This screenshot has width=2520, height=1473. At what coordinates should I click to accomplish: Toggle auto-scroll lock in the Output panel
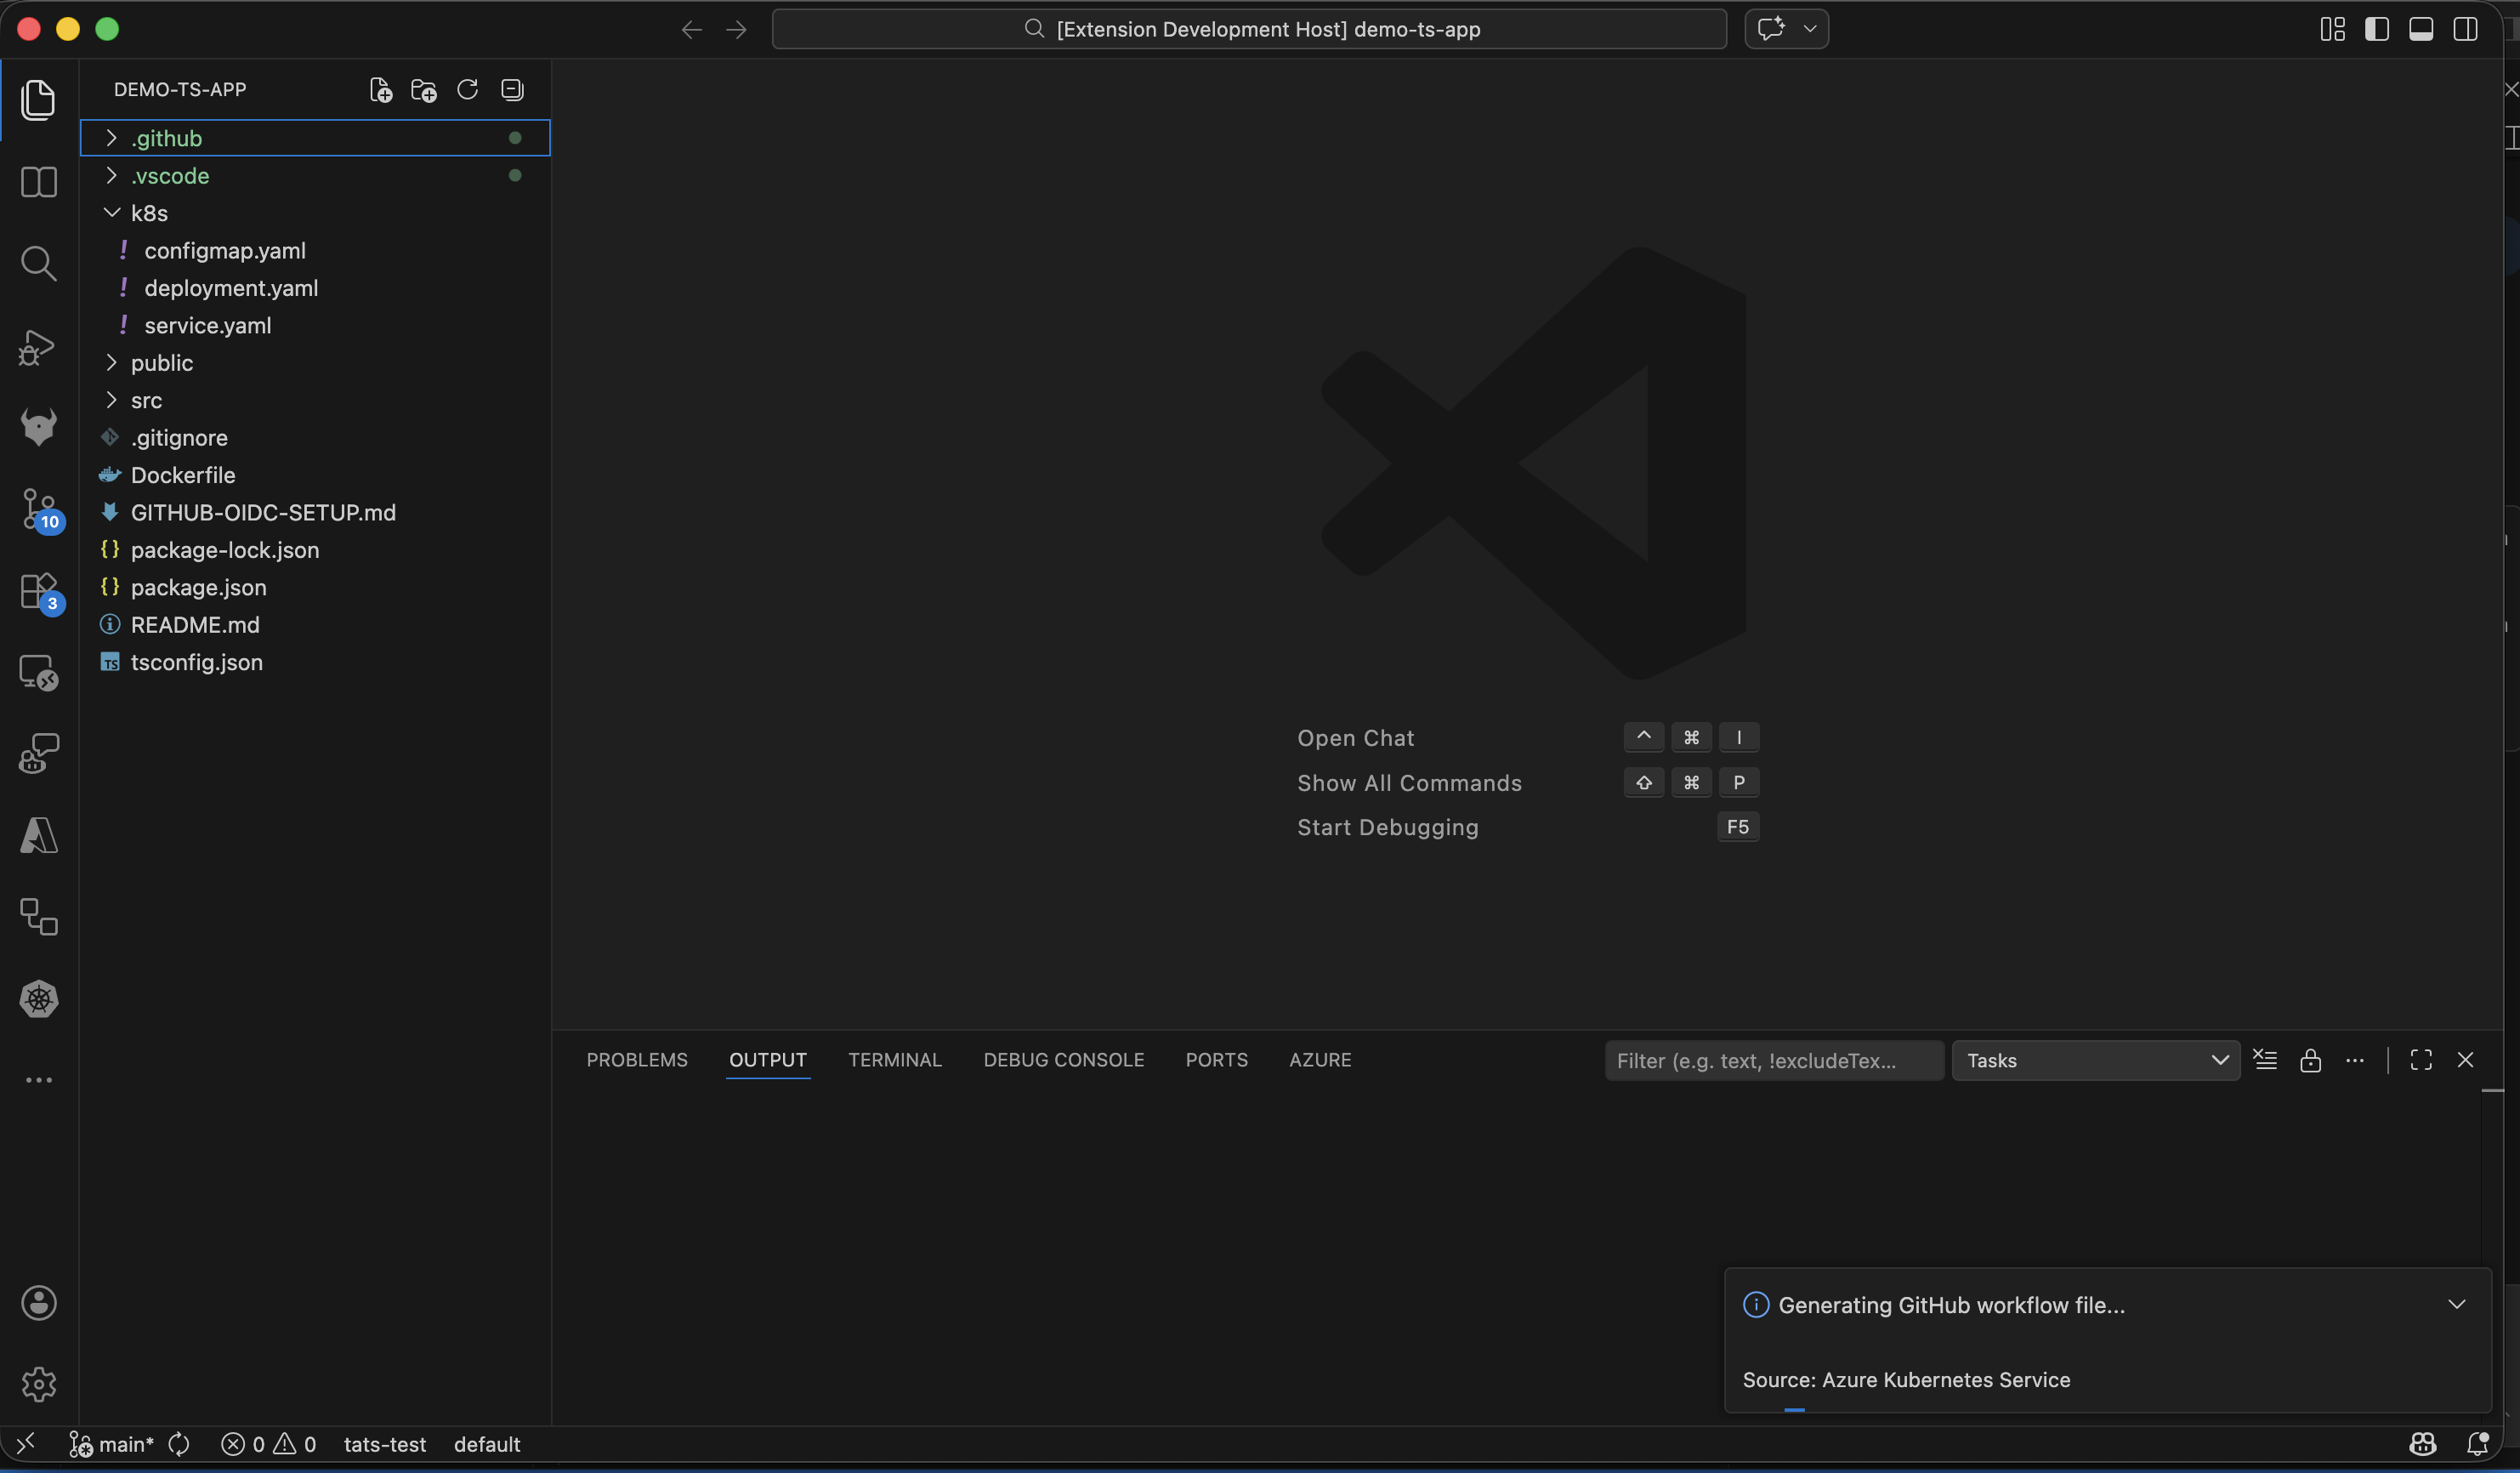2311,1060
